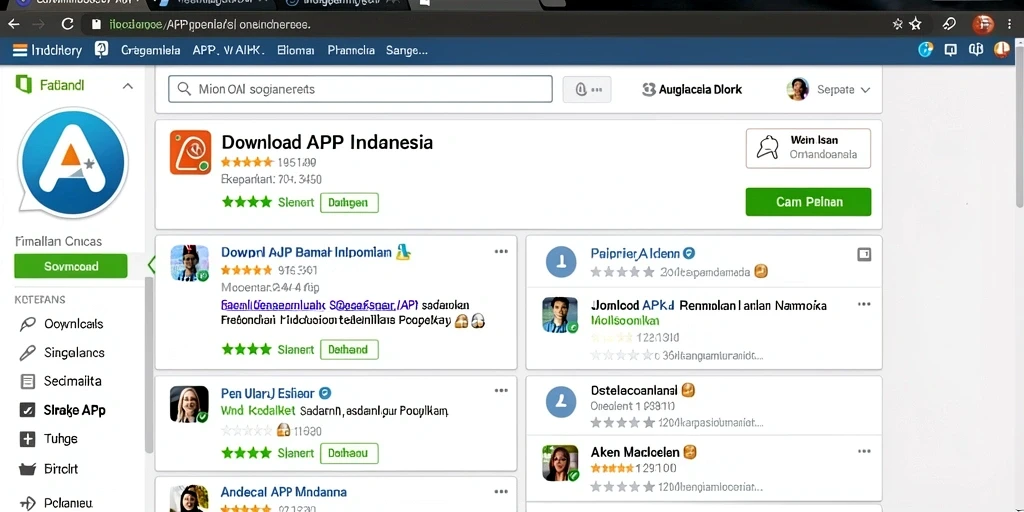Screen dimensions: 1024x512
Task: Click Dathand button in Dowprl AJP card
Action: tap(349, 349)
